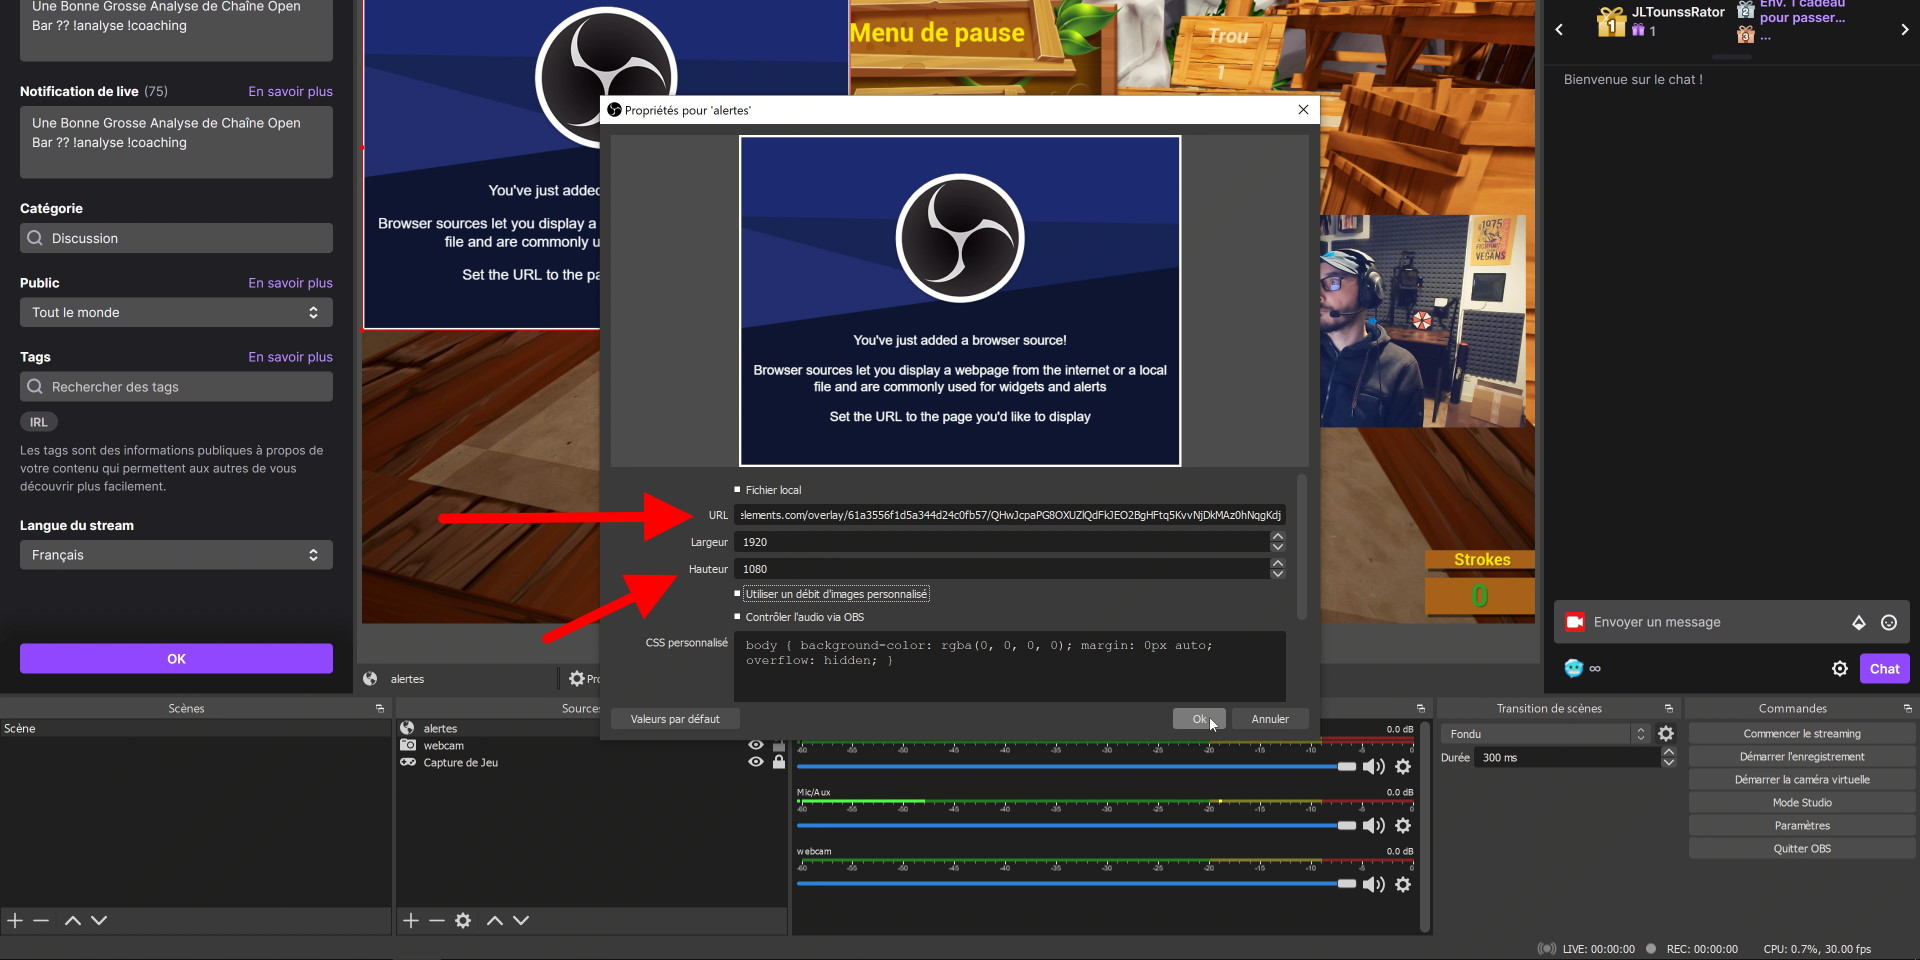The width and height of the screenshot is (1920, 960).
Task: Toggle the lock on Capture de Jeu source
Action: coord(779,762)
